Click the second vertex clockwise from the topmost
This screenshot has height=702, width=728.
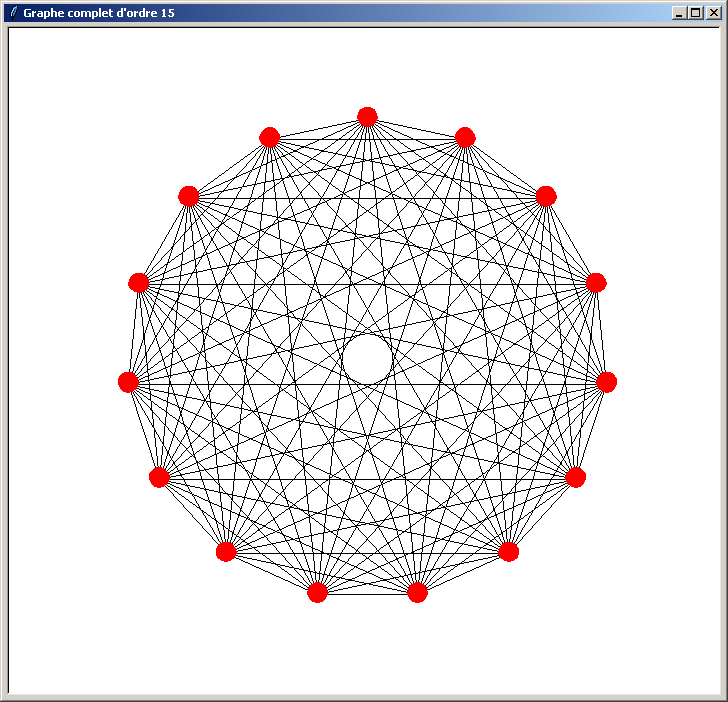click(545, 196)
